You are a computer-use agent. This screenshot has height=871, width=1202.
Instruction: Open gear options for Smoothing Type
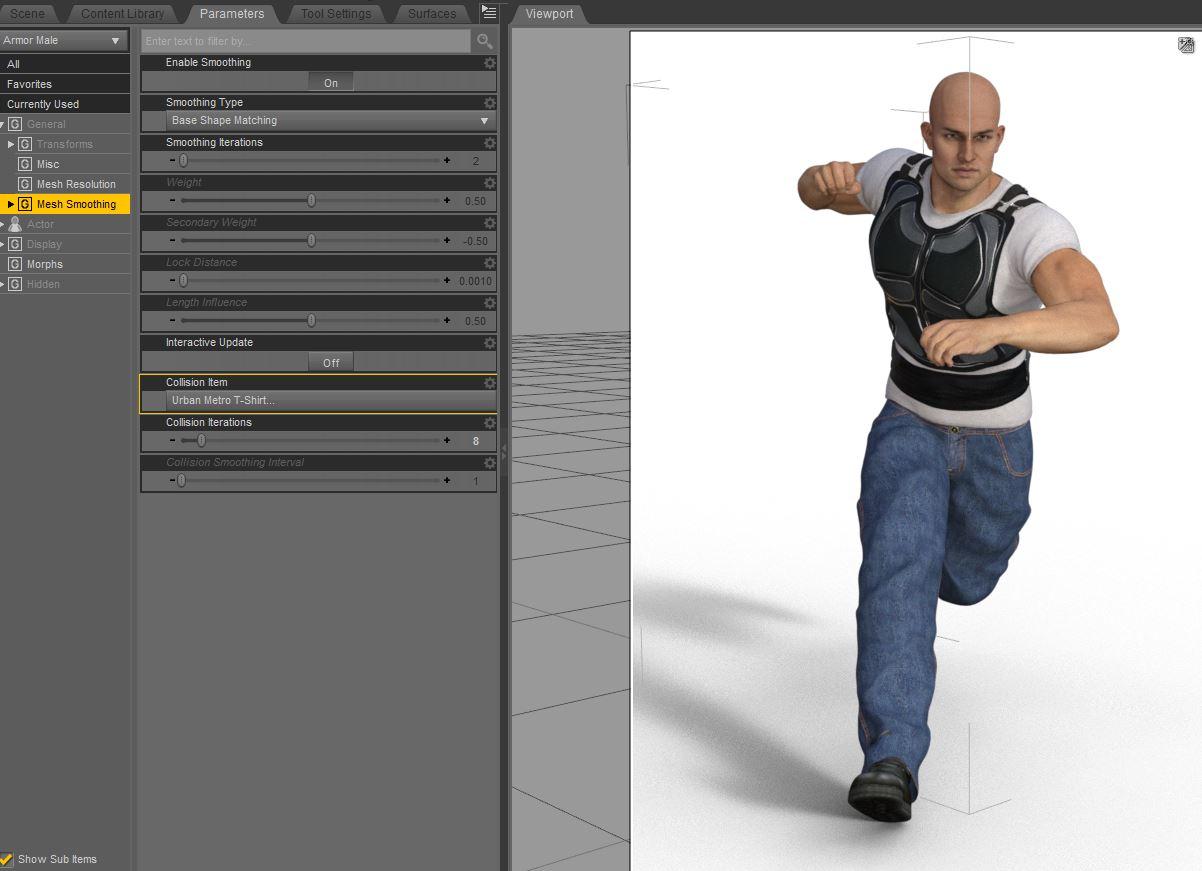(x=490, y=103)
